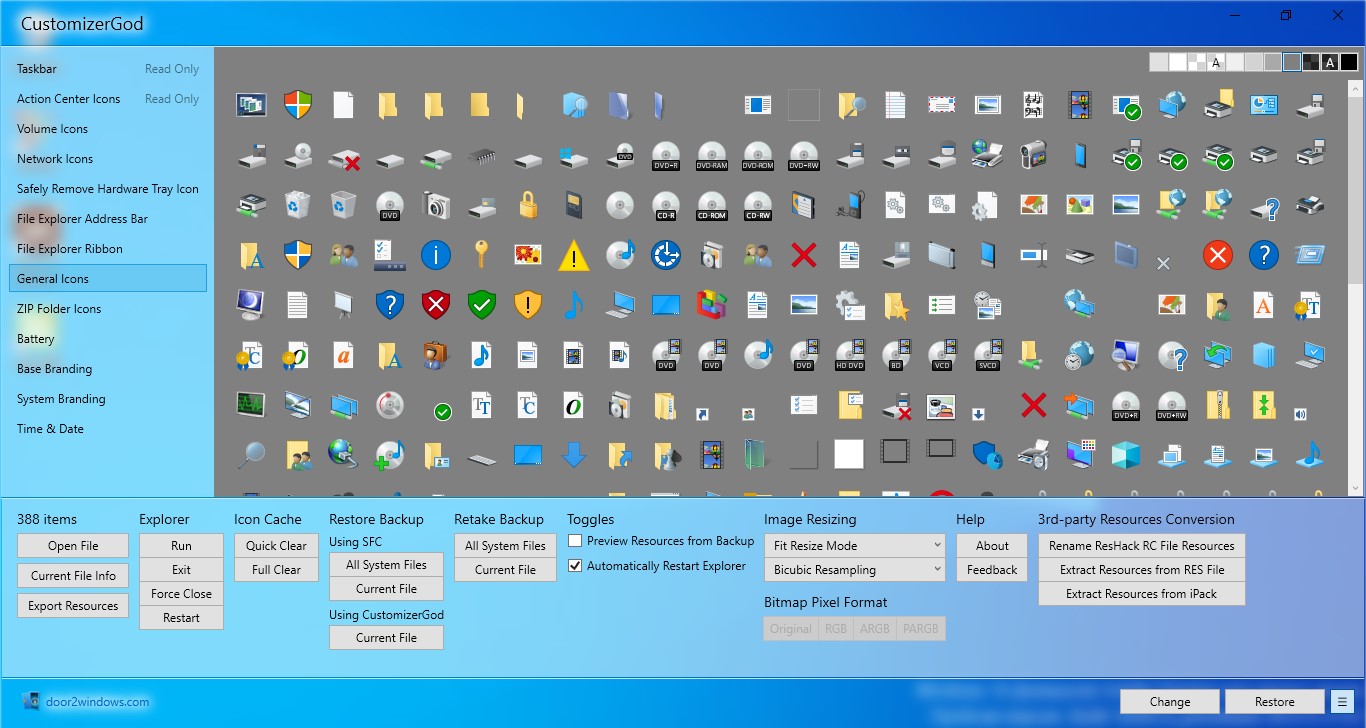The image size is (1366, 728).
Task: Select the red circle with white X icon
Action: [1217, 255]
